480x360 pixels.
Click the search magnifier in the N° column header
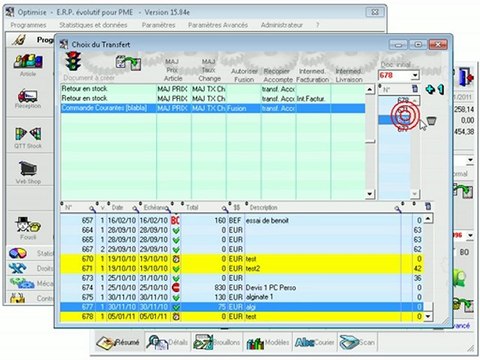(x=92, y=208)
